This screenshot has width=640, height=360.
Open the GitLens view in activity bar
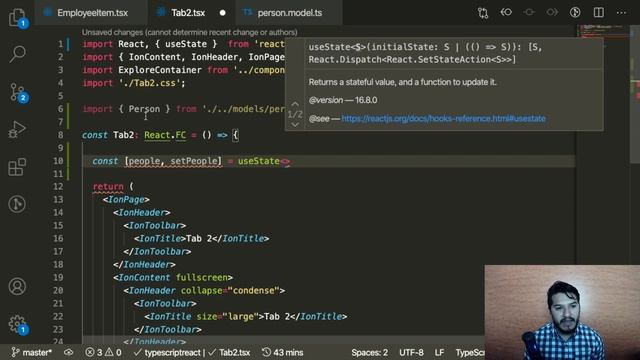[17, 204]
